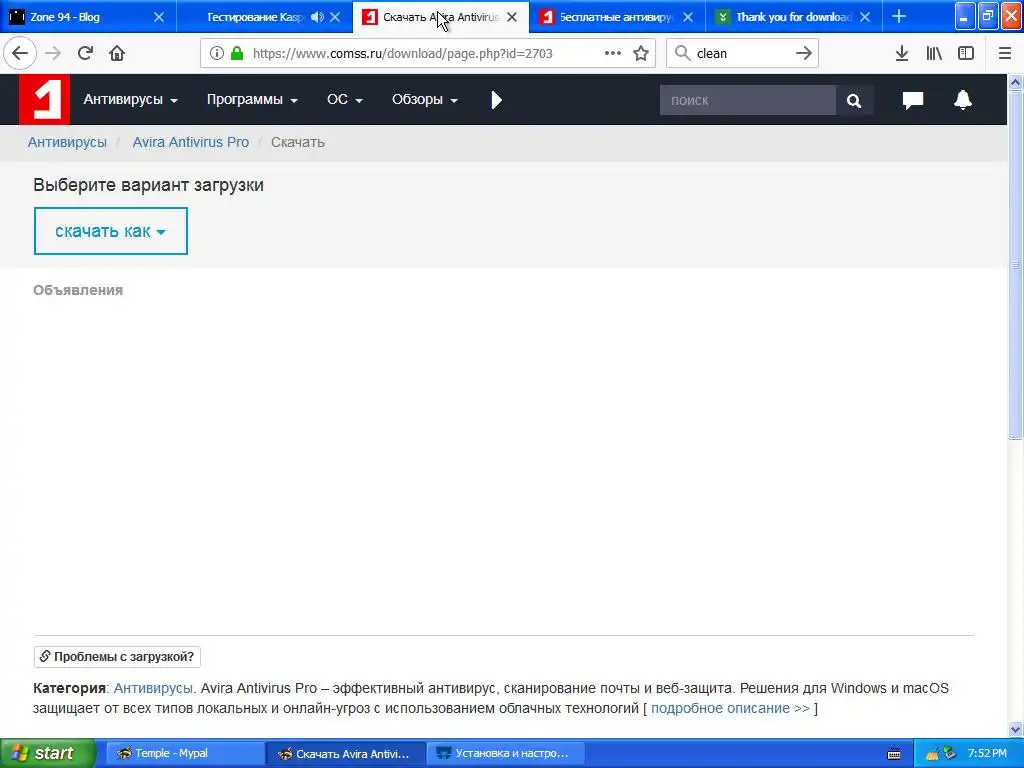Image resolution: width=1024 pixels, height=768 pixels.
Task: Expand the Антивирусы menu
Action: tap(130, 99)
